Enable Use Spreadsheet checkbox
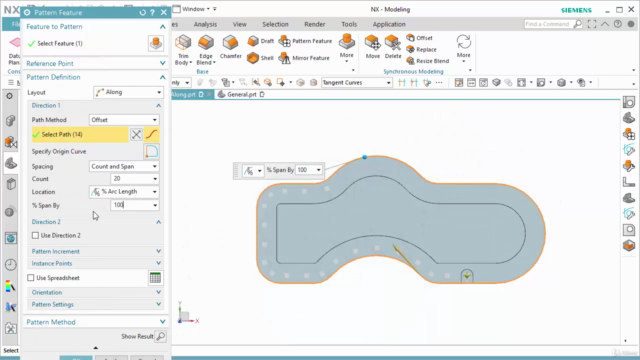The height and width of the screenshot is (360, 640). tap(31, 278)
